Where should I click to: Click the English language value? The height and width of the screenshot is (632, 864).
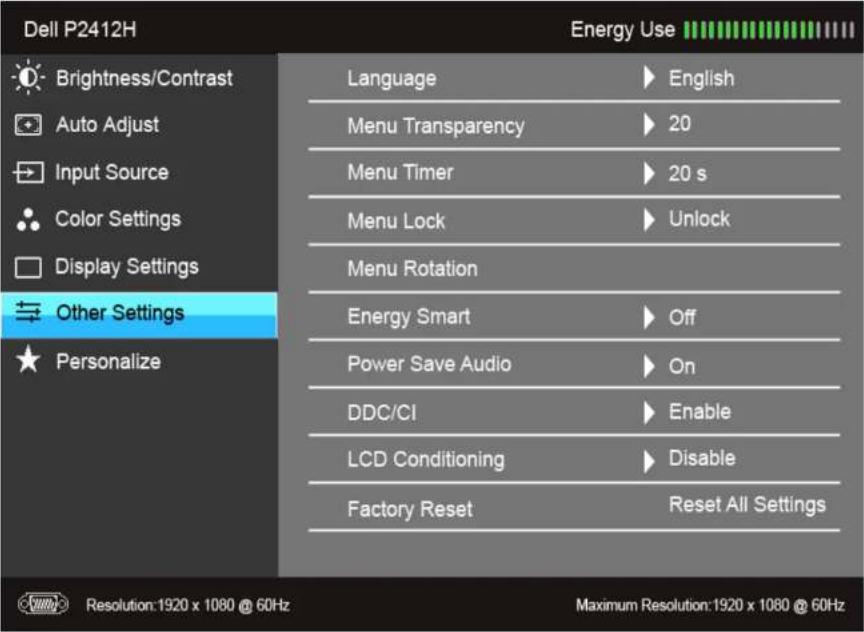[x=701, y=79]
